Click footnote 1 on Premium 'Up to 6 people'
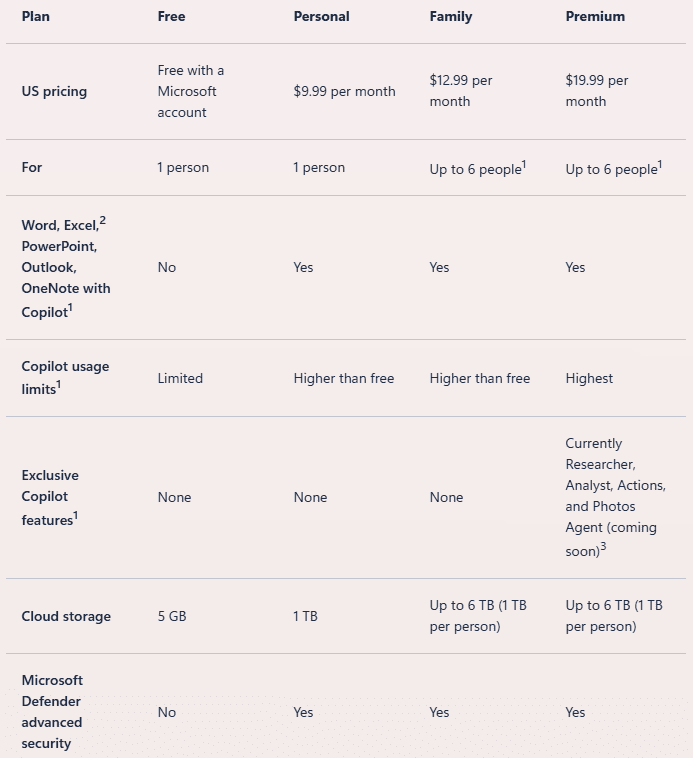 coord(660,165)
